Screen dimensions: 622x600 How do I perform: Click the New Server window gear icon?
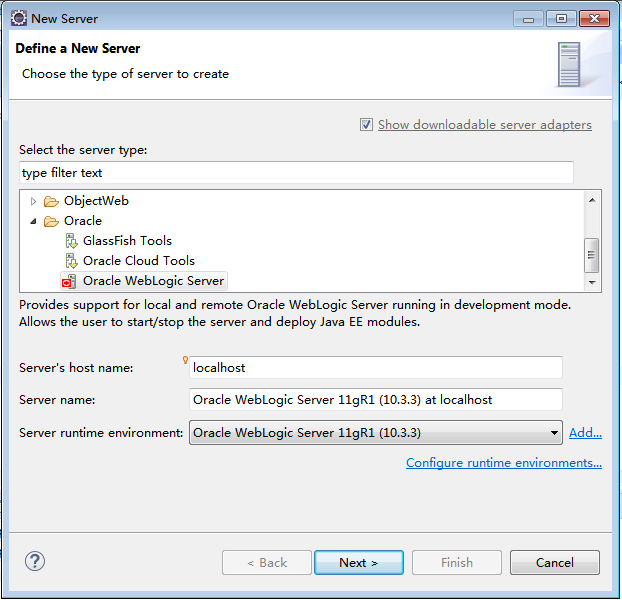[x=19, y=18]
